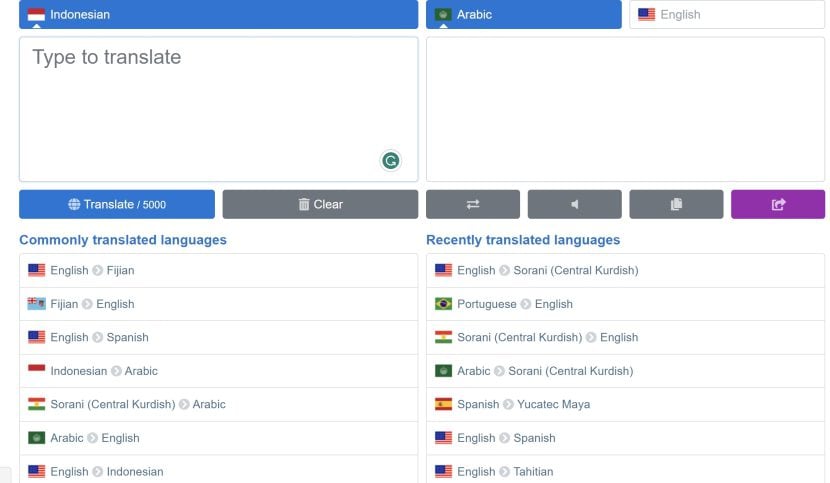Click the Indonesian flag in source selector
This screenshot has height=483, width=830.
(36, 14)
